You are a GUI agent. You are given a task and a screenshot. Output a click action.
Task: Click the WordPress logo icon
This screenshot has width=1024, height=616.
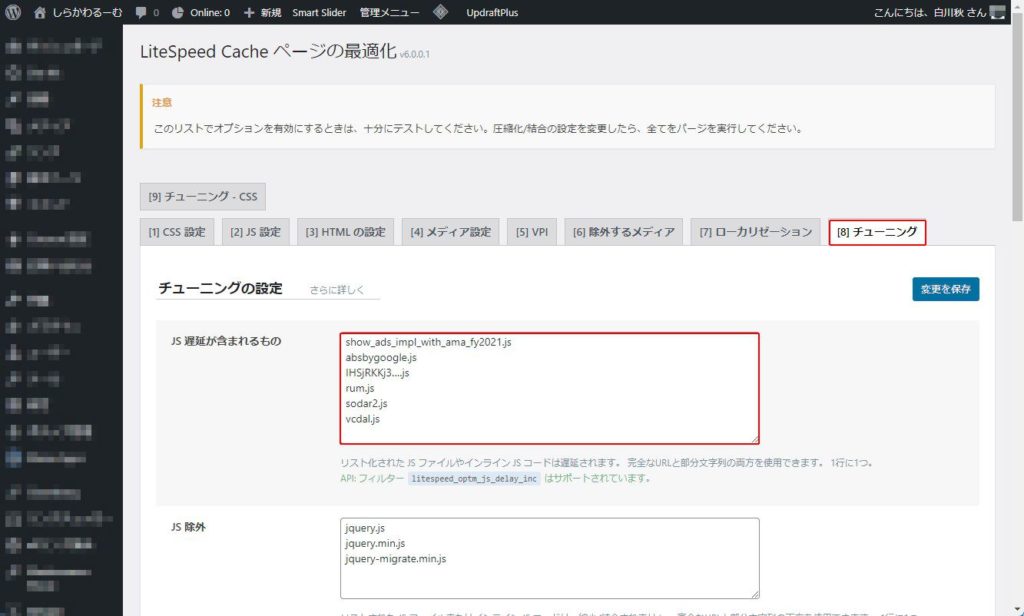[x=13, y=13]
